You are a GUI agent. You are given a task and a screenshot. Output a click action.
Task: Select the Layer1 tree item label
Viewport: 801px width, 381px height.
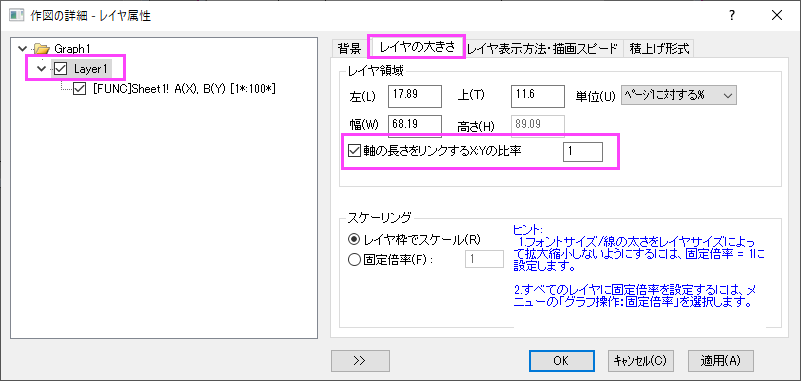click(x=90, y=68)
